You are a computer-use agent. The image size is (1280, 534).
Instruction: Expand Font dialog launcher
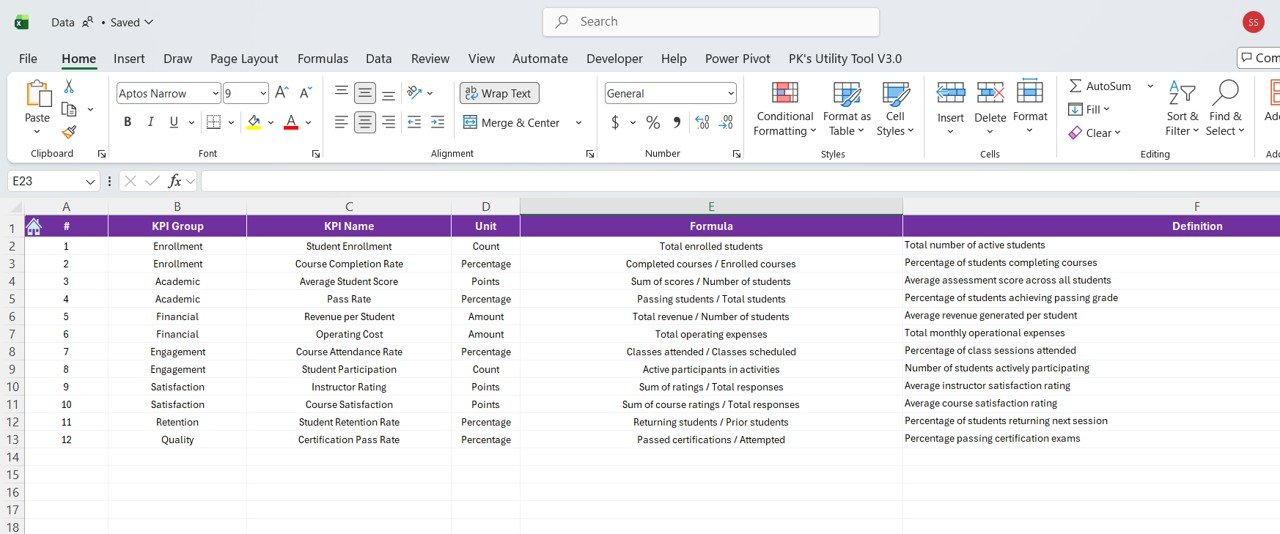point(316,154)
